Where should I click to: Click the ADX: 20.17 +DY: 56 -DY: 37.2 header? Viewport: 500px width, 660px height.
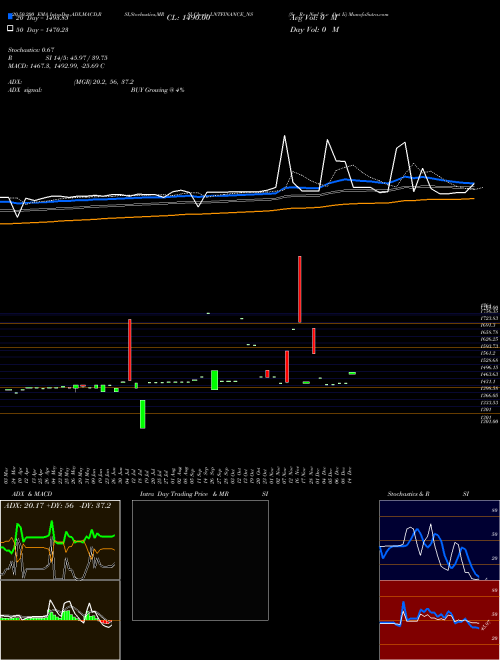(x=57, y=506)
